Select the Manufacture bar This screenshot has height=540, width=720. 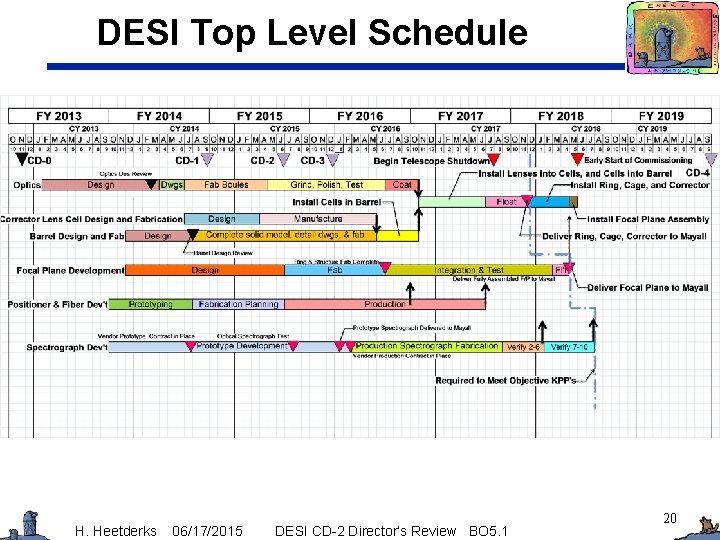[318, 219]
